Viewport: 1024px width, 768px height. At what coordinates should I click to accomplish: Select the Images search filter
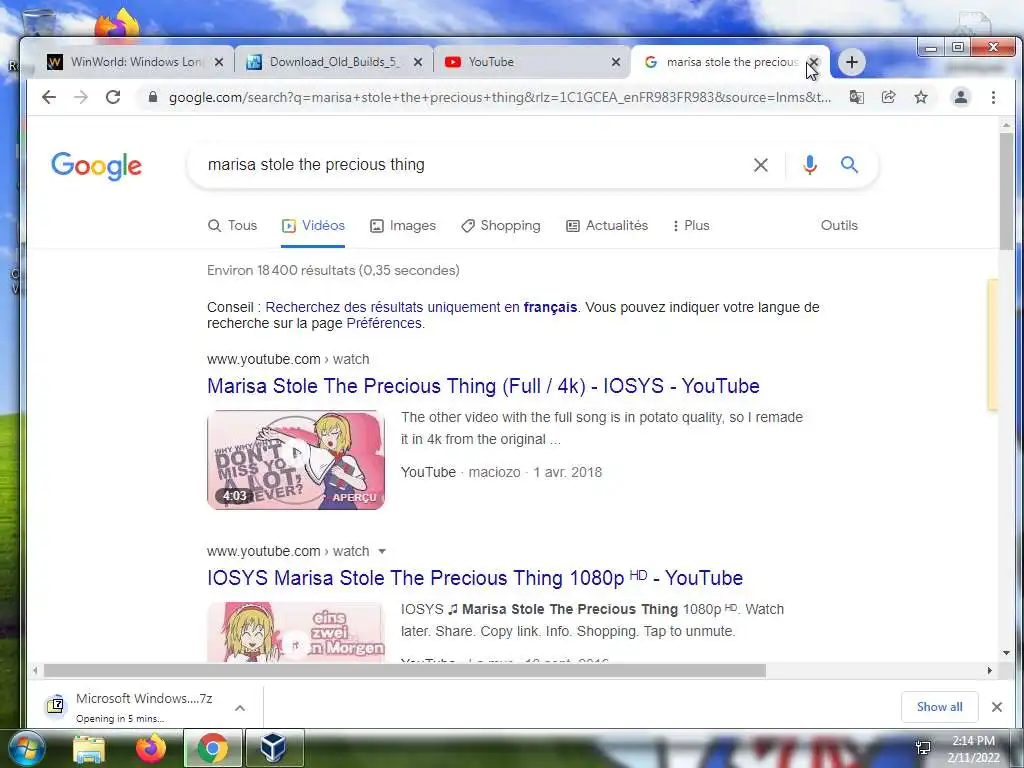[403, 225]
